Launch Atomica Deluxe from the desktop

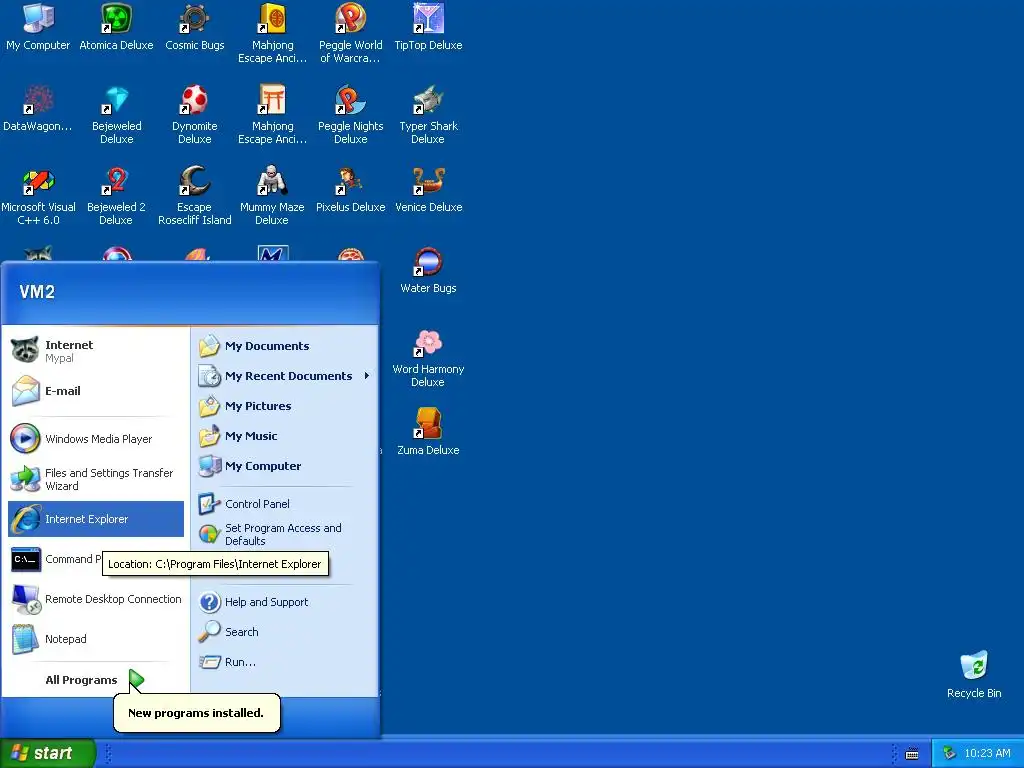click(x=116, y=27)
